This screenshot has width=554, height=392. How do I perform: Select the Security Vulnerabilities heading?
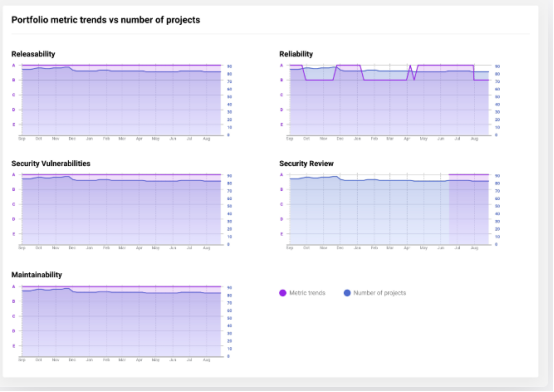(51, 163)
